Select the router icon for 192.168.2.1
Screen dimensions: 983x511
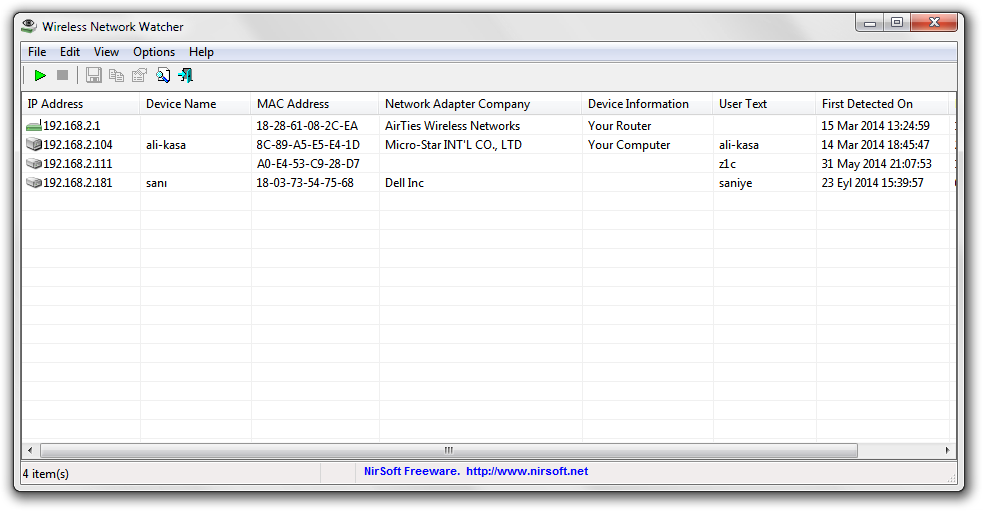34,126
